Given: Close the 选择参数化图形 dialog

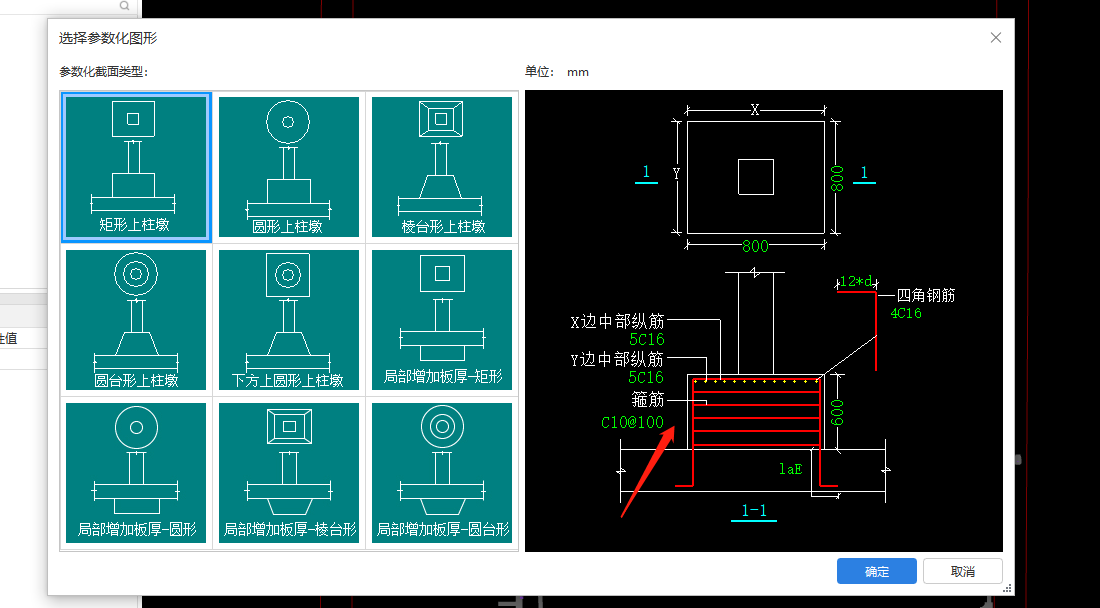Looking at the screenshot, I should (995, 38).
